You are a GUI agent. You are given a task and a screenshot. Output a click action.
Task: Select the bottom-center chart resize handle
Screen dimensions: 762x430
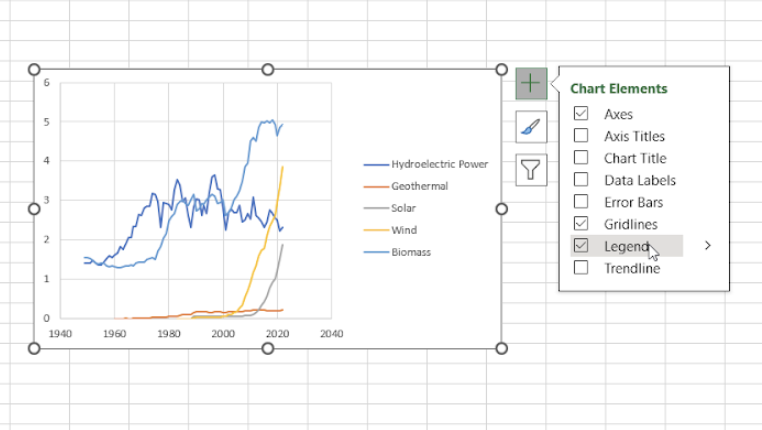point(268,348)
